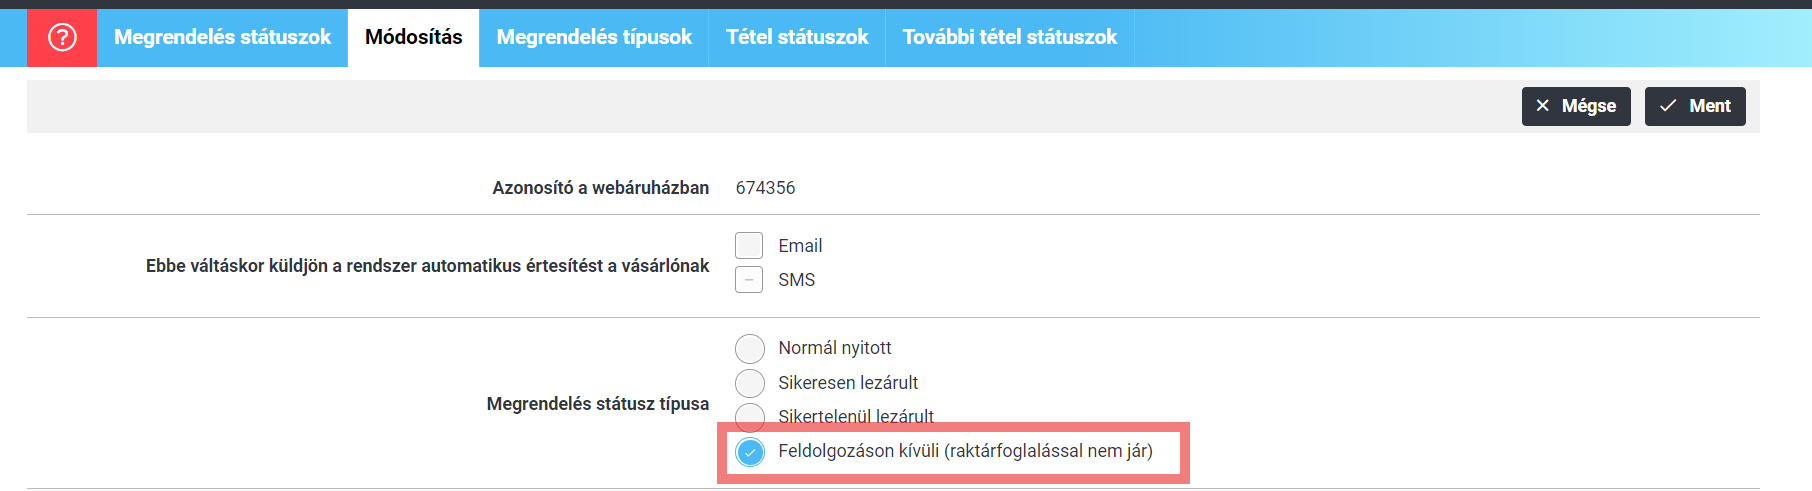Click the X icon on Mégse button

tap(1543, 106)
